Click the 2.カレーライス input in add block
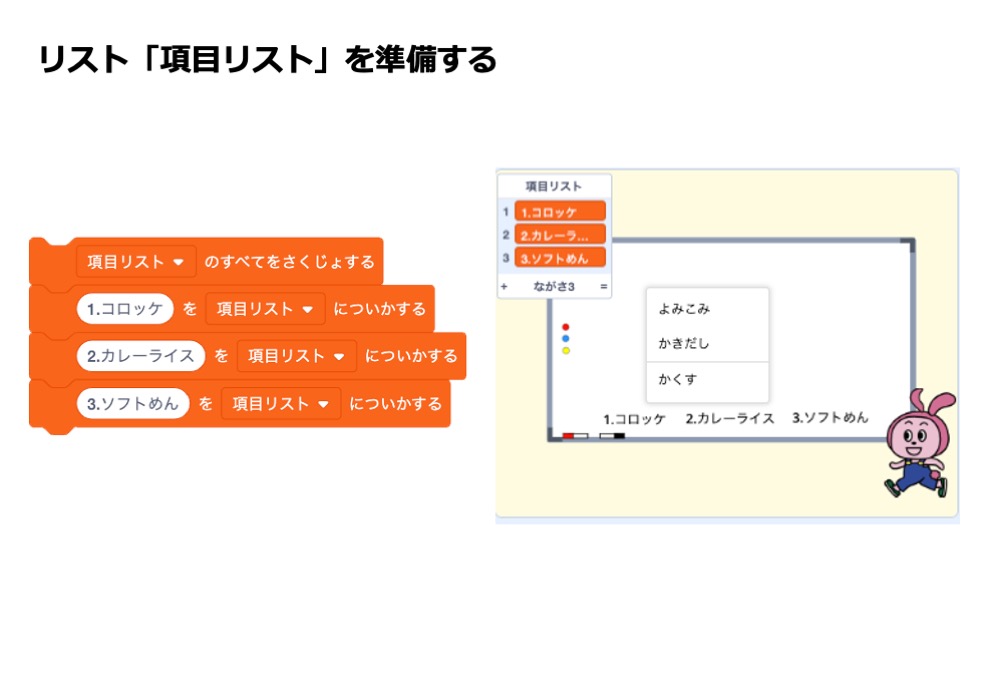Viewport: 1000px width, 692px height. (141, 356)
